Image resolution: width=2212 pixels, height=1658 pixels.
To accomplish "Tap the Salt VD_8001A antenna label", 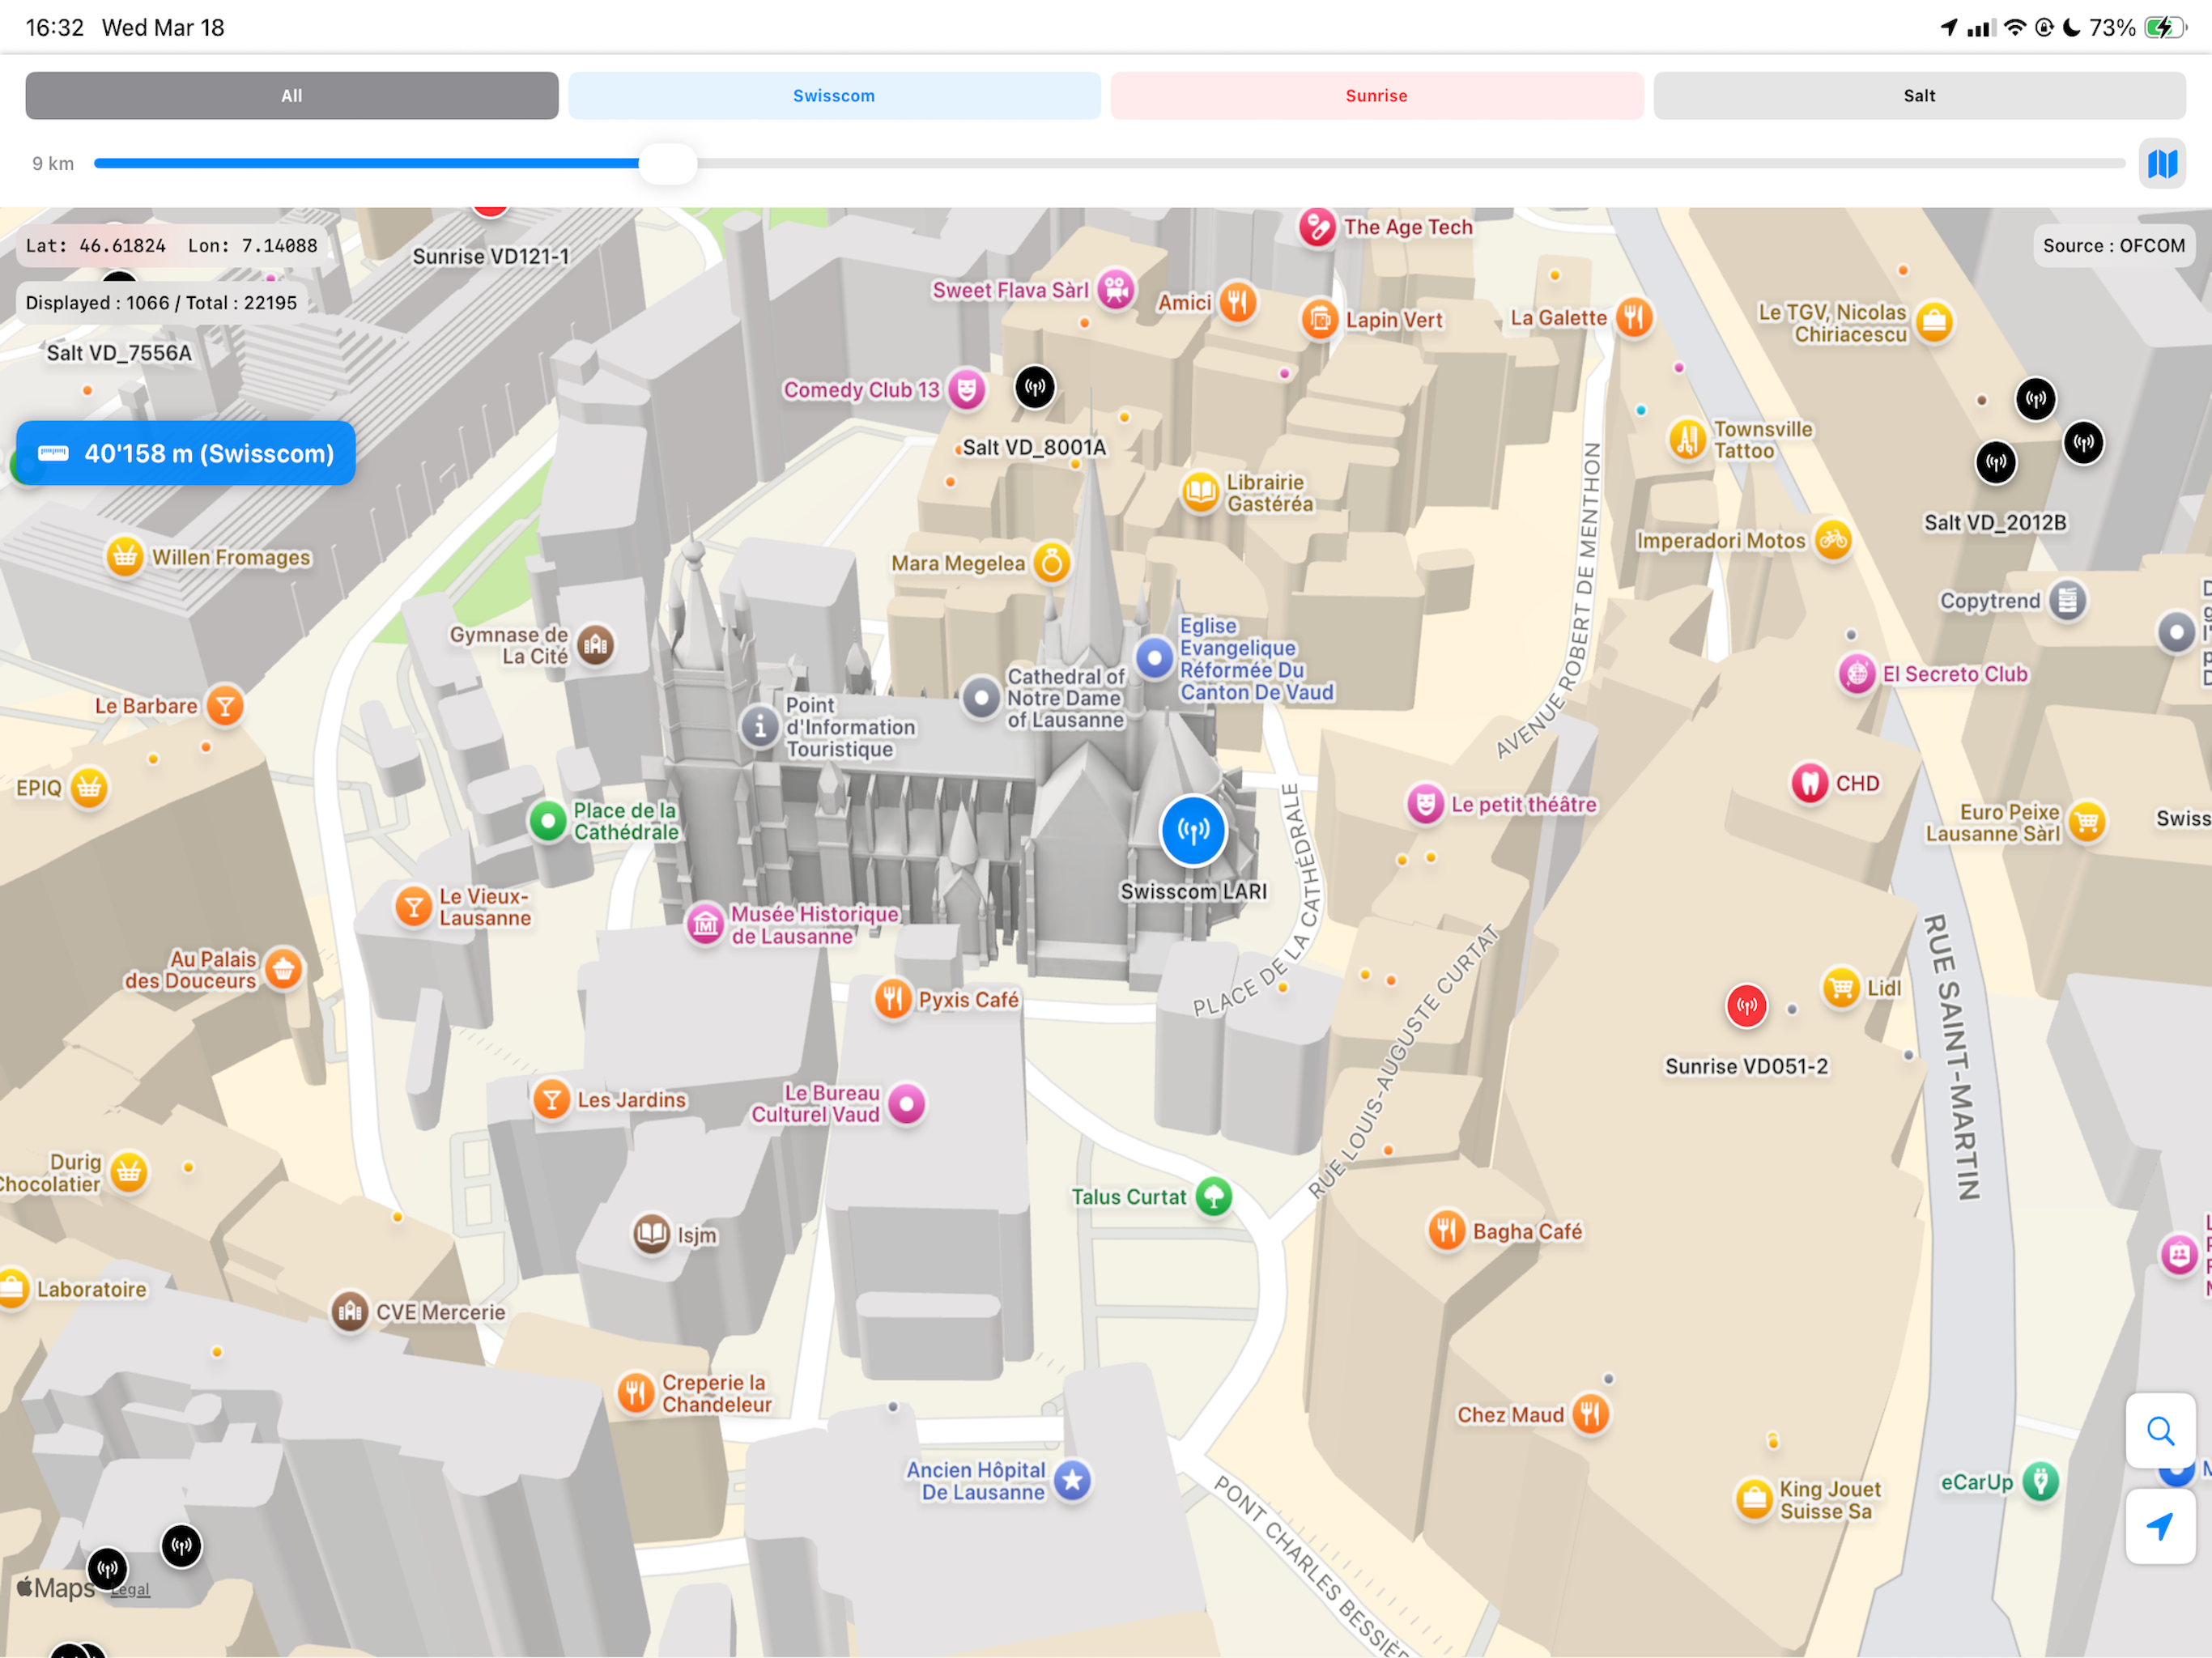I will 1034,447.
